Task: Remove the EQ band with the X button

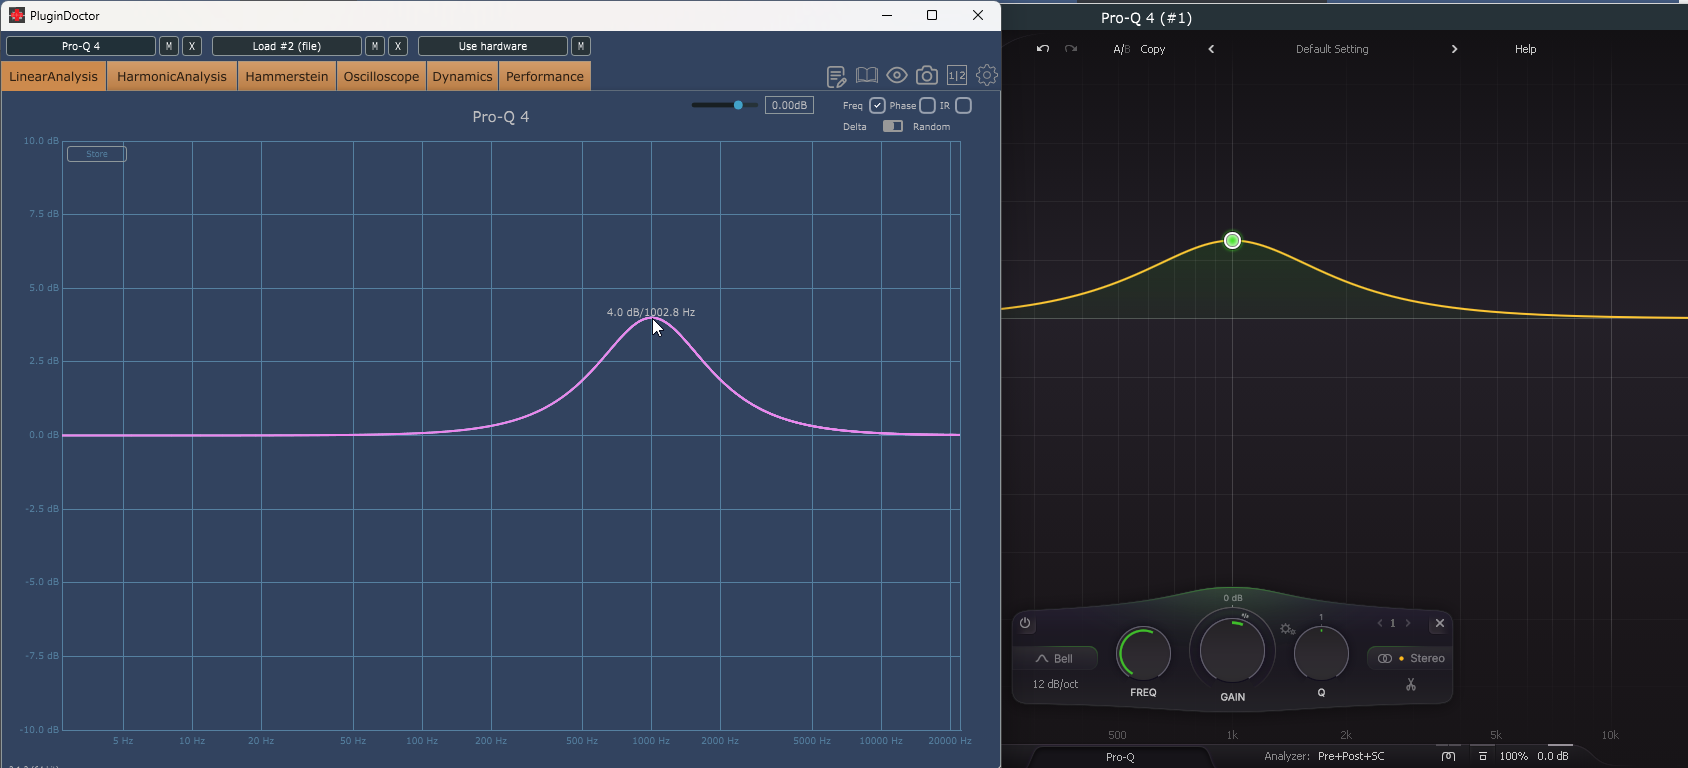Action: 1440,623
